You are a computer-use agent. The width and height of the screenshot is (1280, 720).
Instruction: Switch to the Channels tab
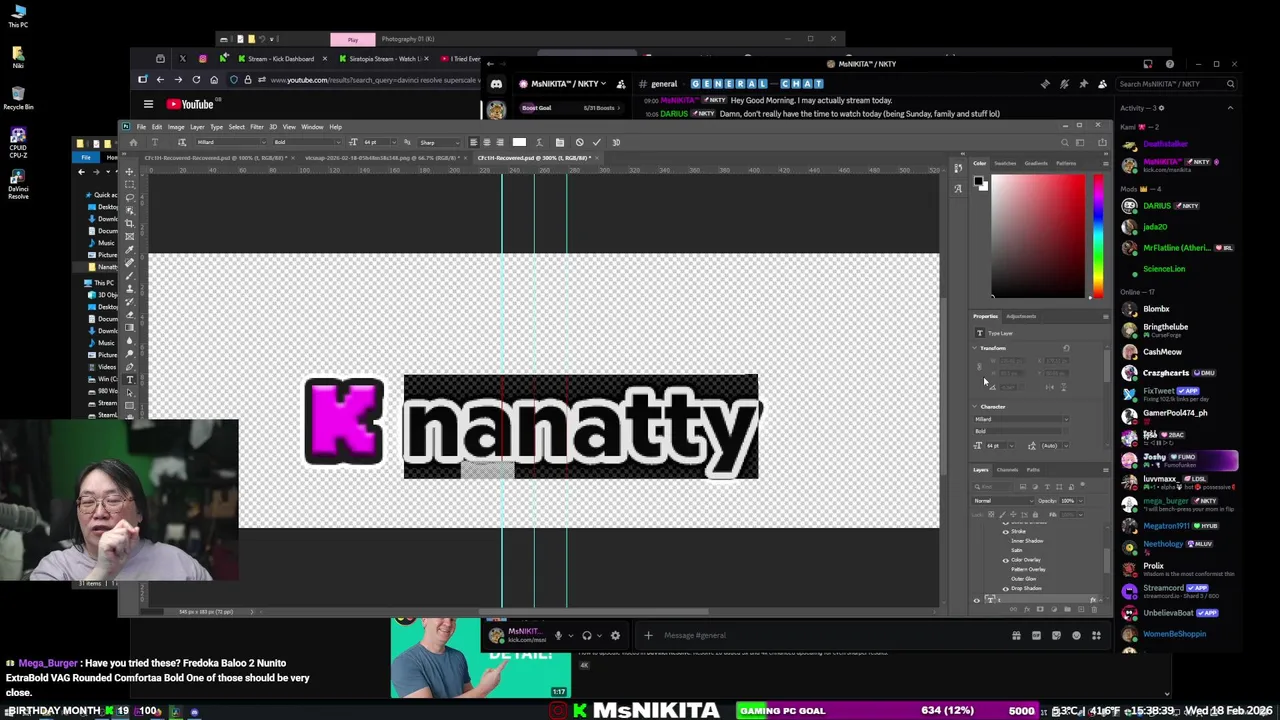[1007, 470]
